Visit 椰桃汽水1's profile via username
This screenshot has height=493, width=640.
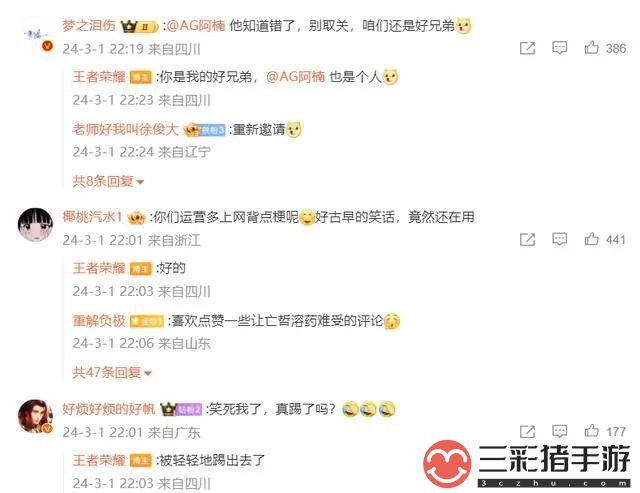[x=92, y=217]
